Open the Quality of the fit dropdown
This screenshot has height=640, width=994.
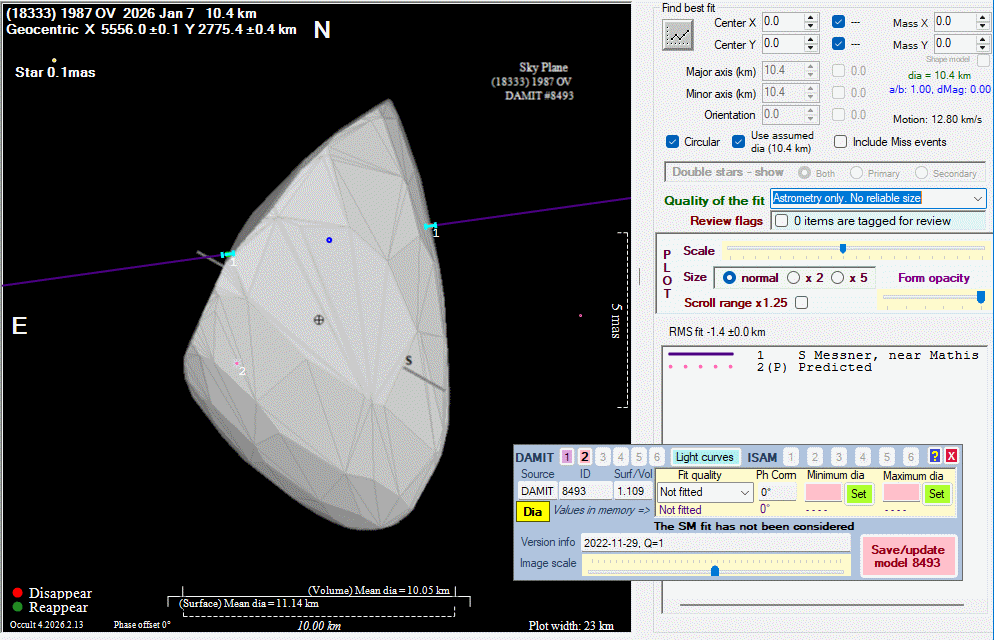(977, 199)
